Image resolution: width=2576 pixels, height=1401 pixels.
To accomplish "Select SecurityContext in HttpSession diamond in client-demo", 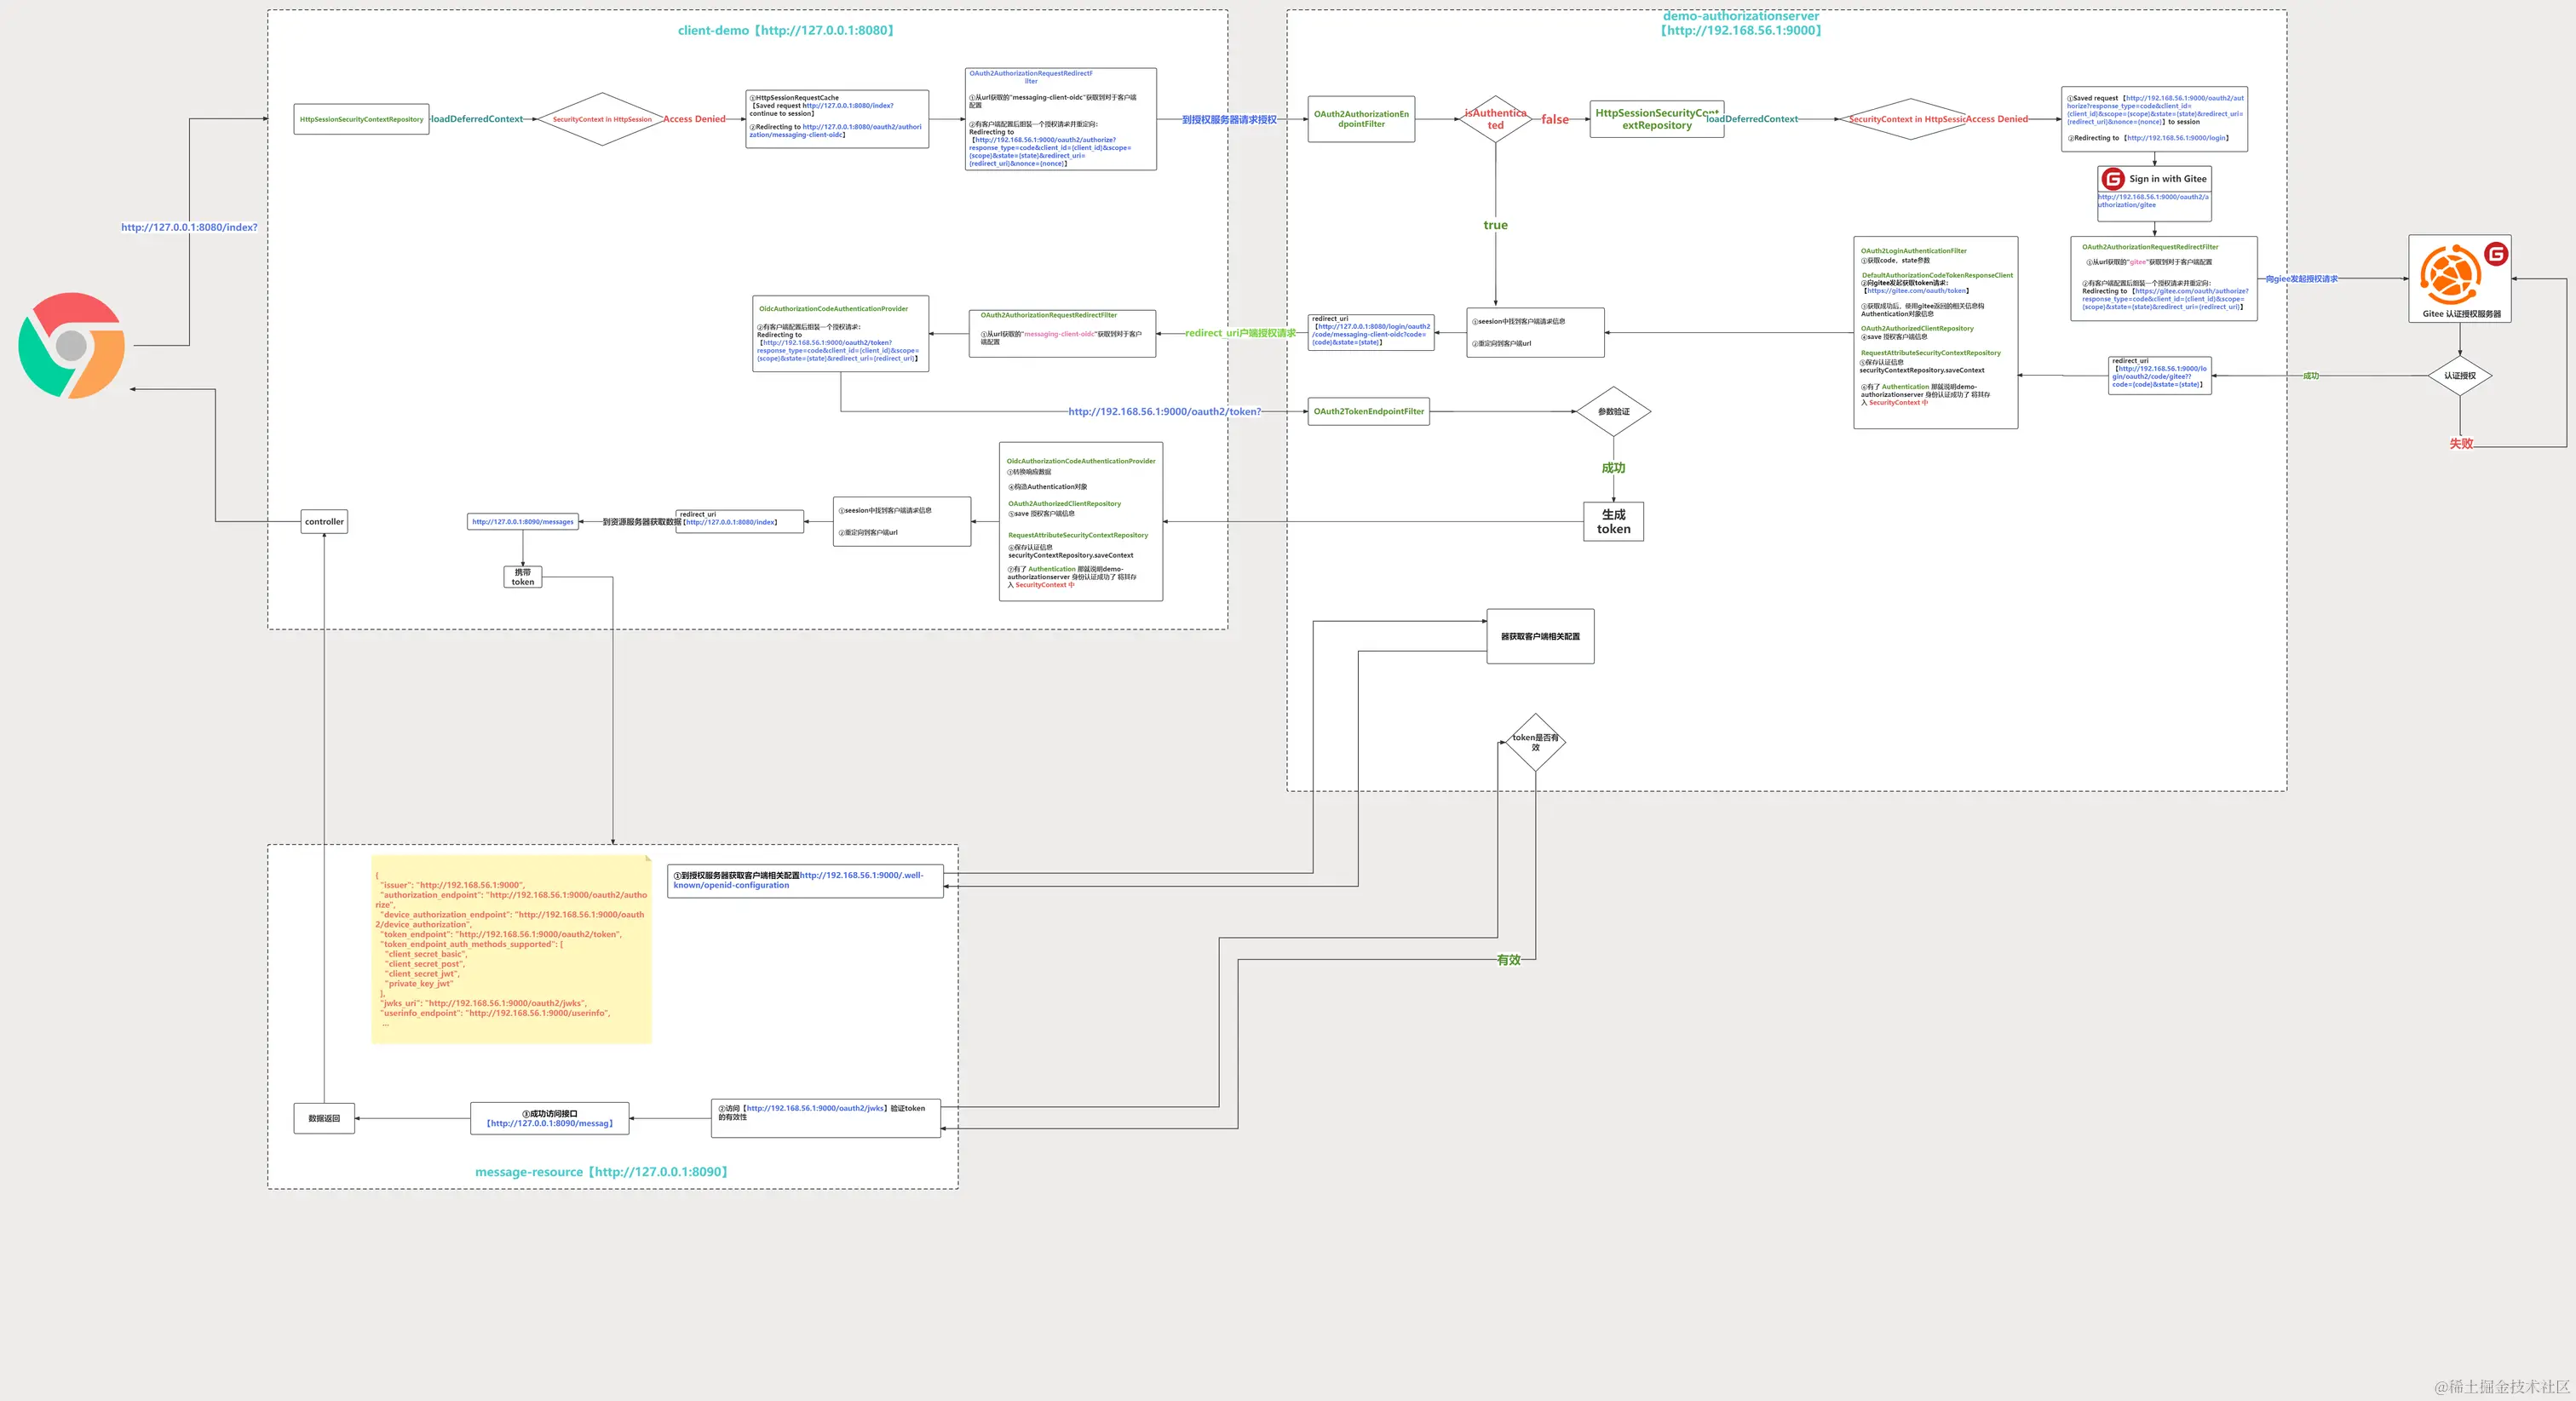I will pos(602,119).
